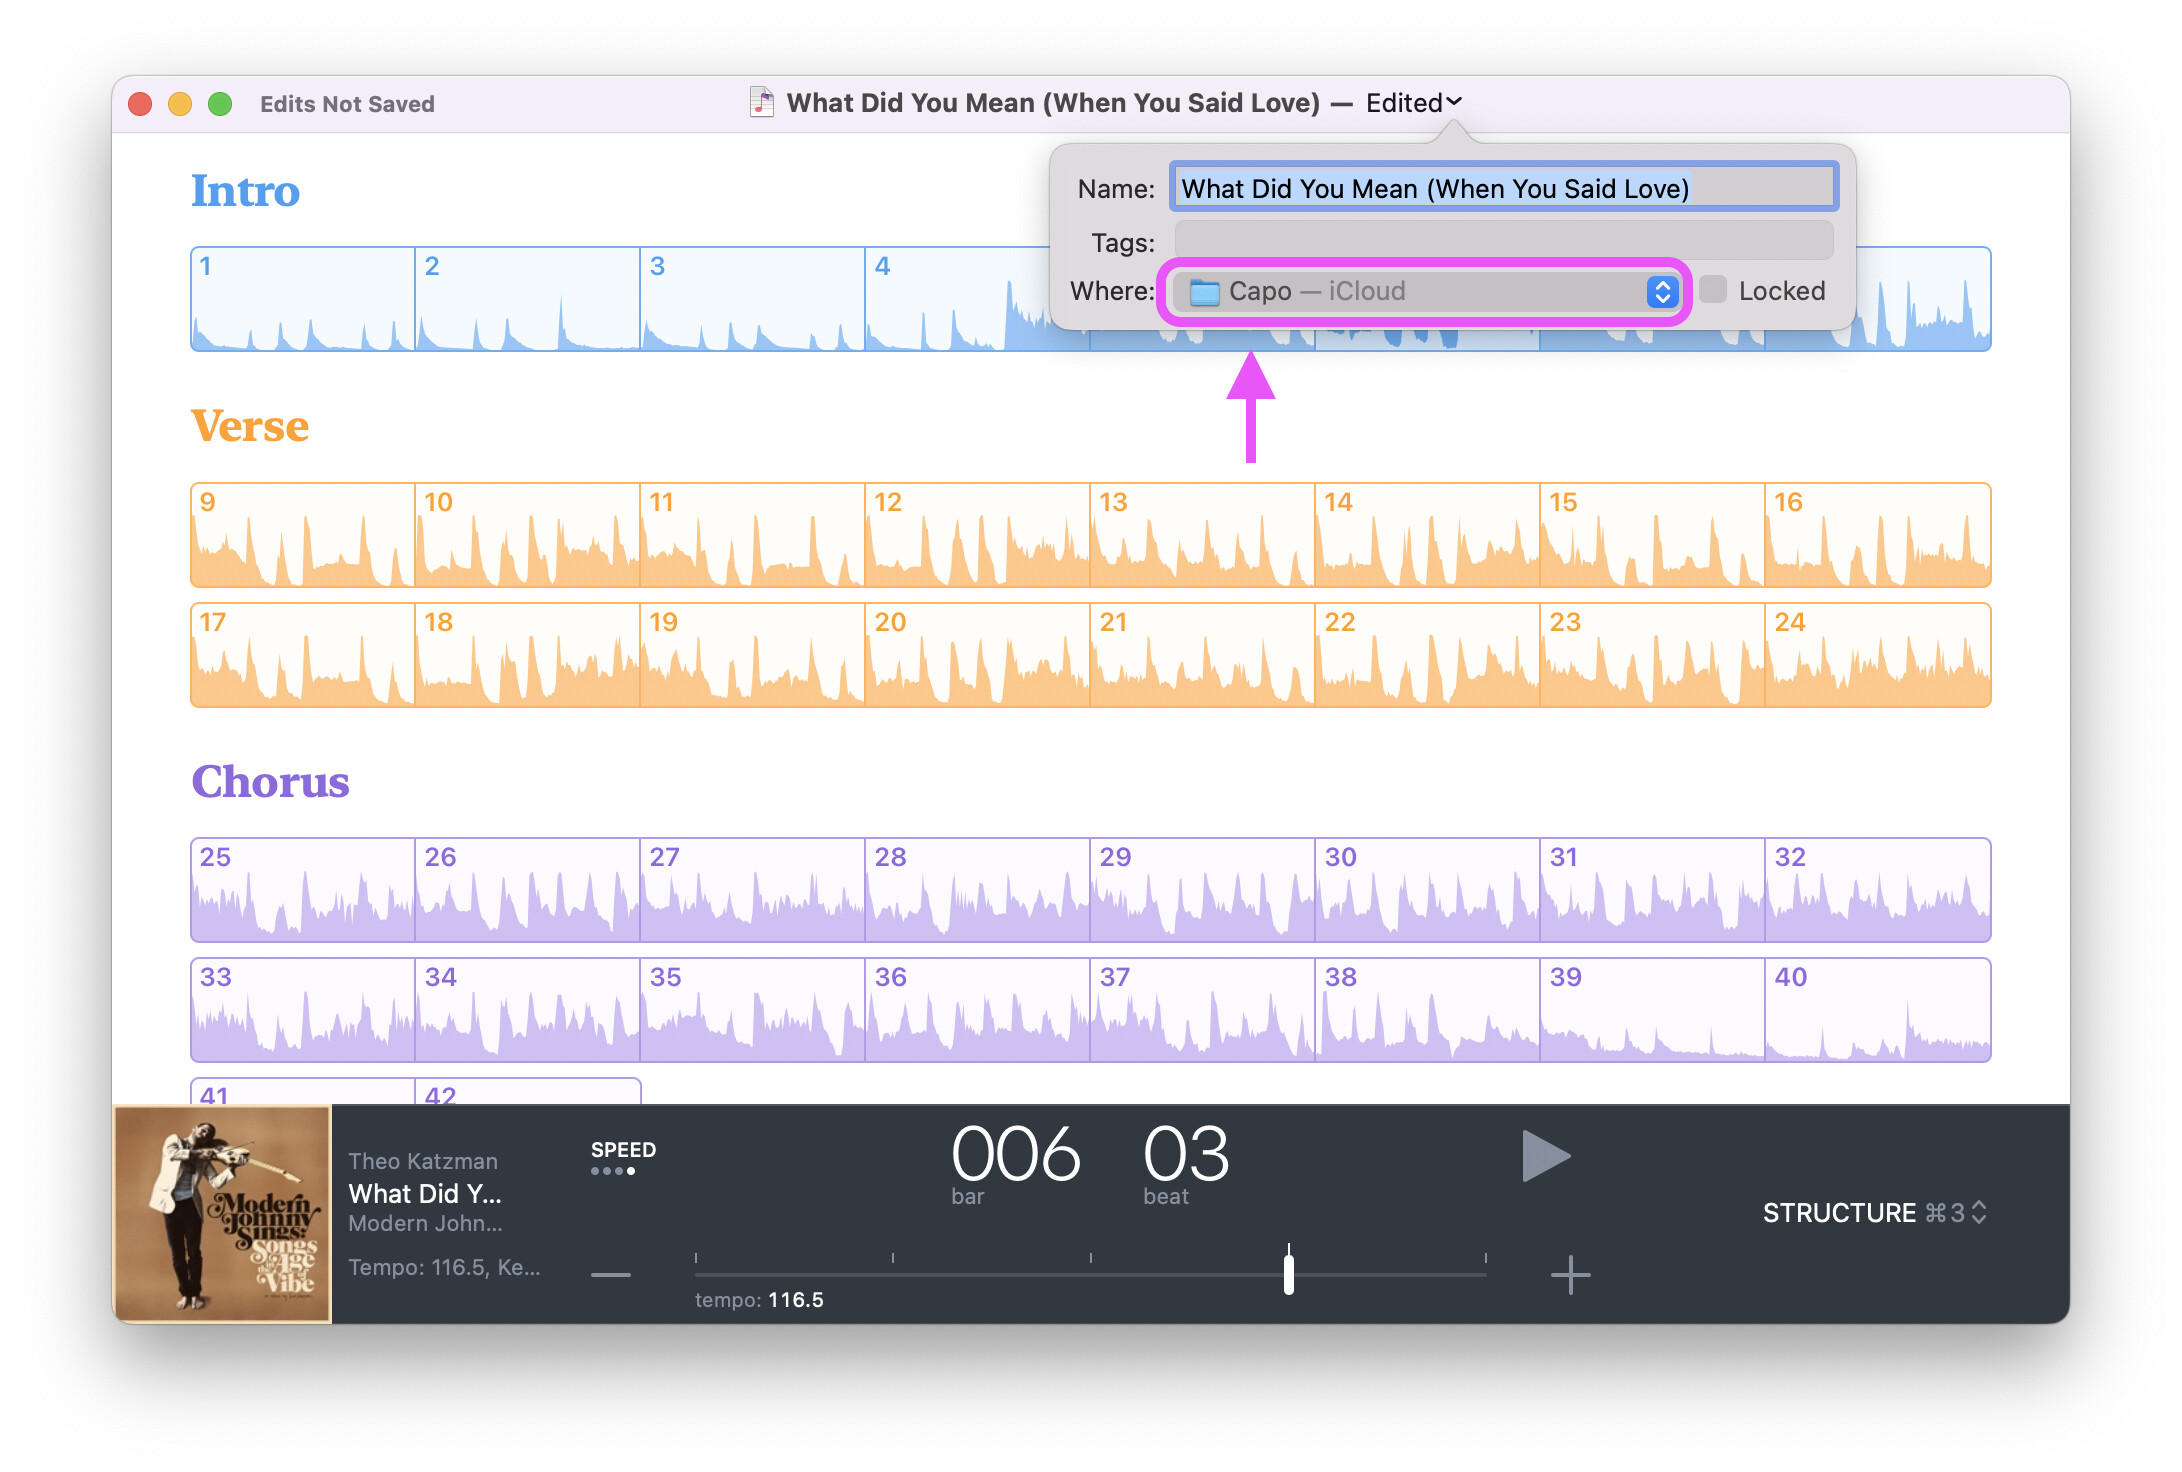This screenshot has width=2182, height=1472.
Task: Click the Play button
Action: (1545, 1156)
